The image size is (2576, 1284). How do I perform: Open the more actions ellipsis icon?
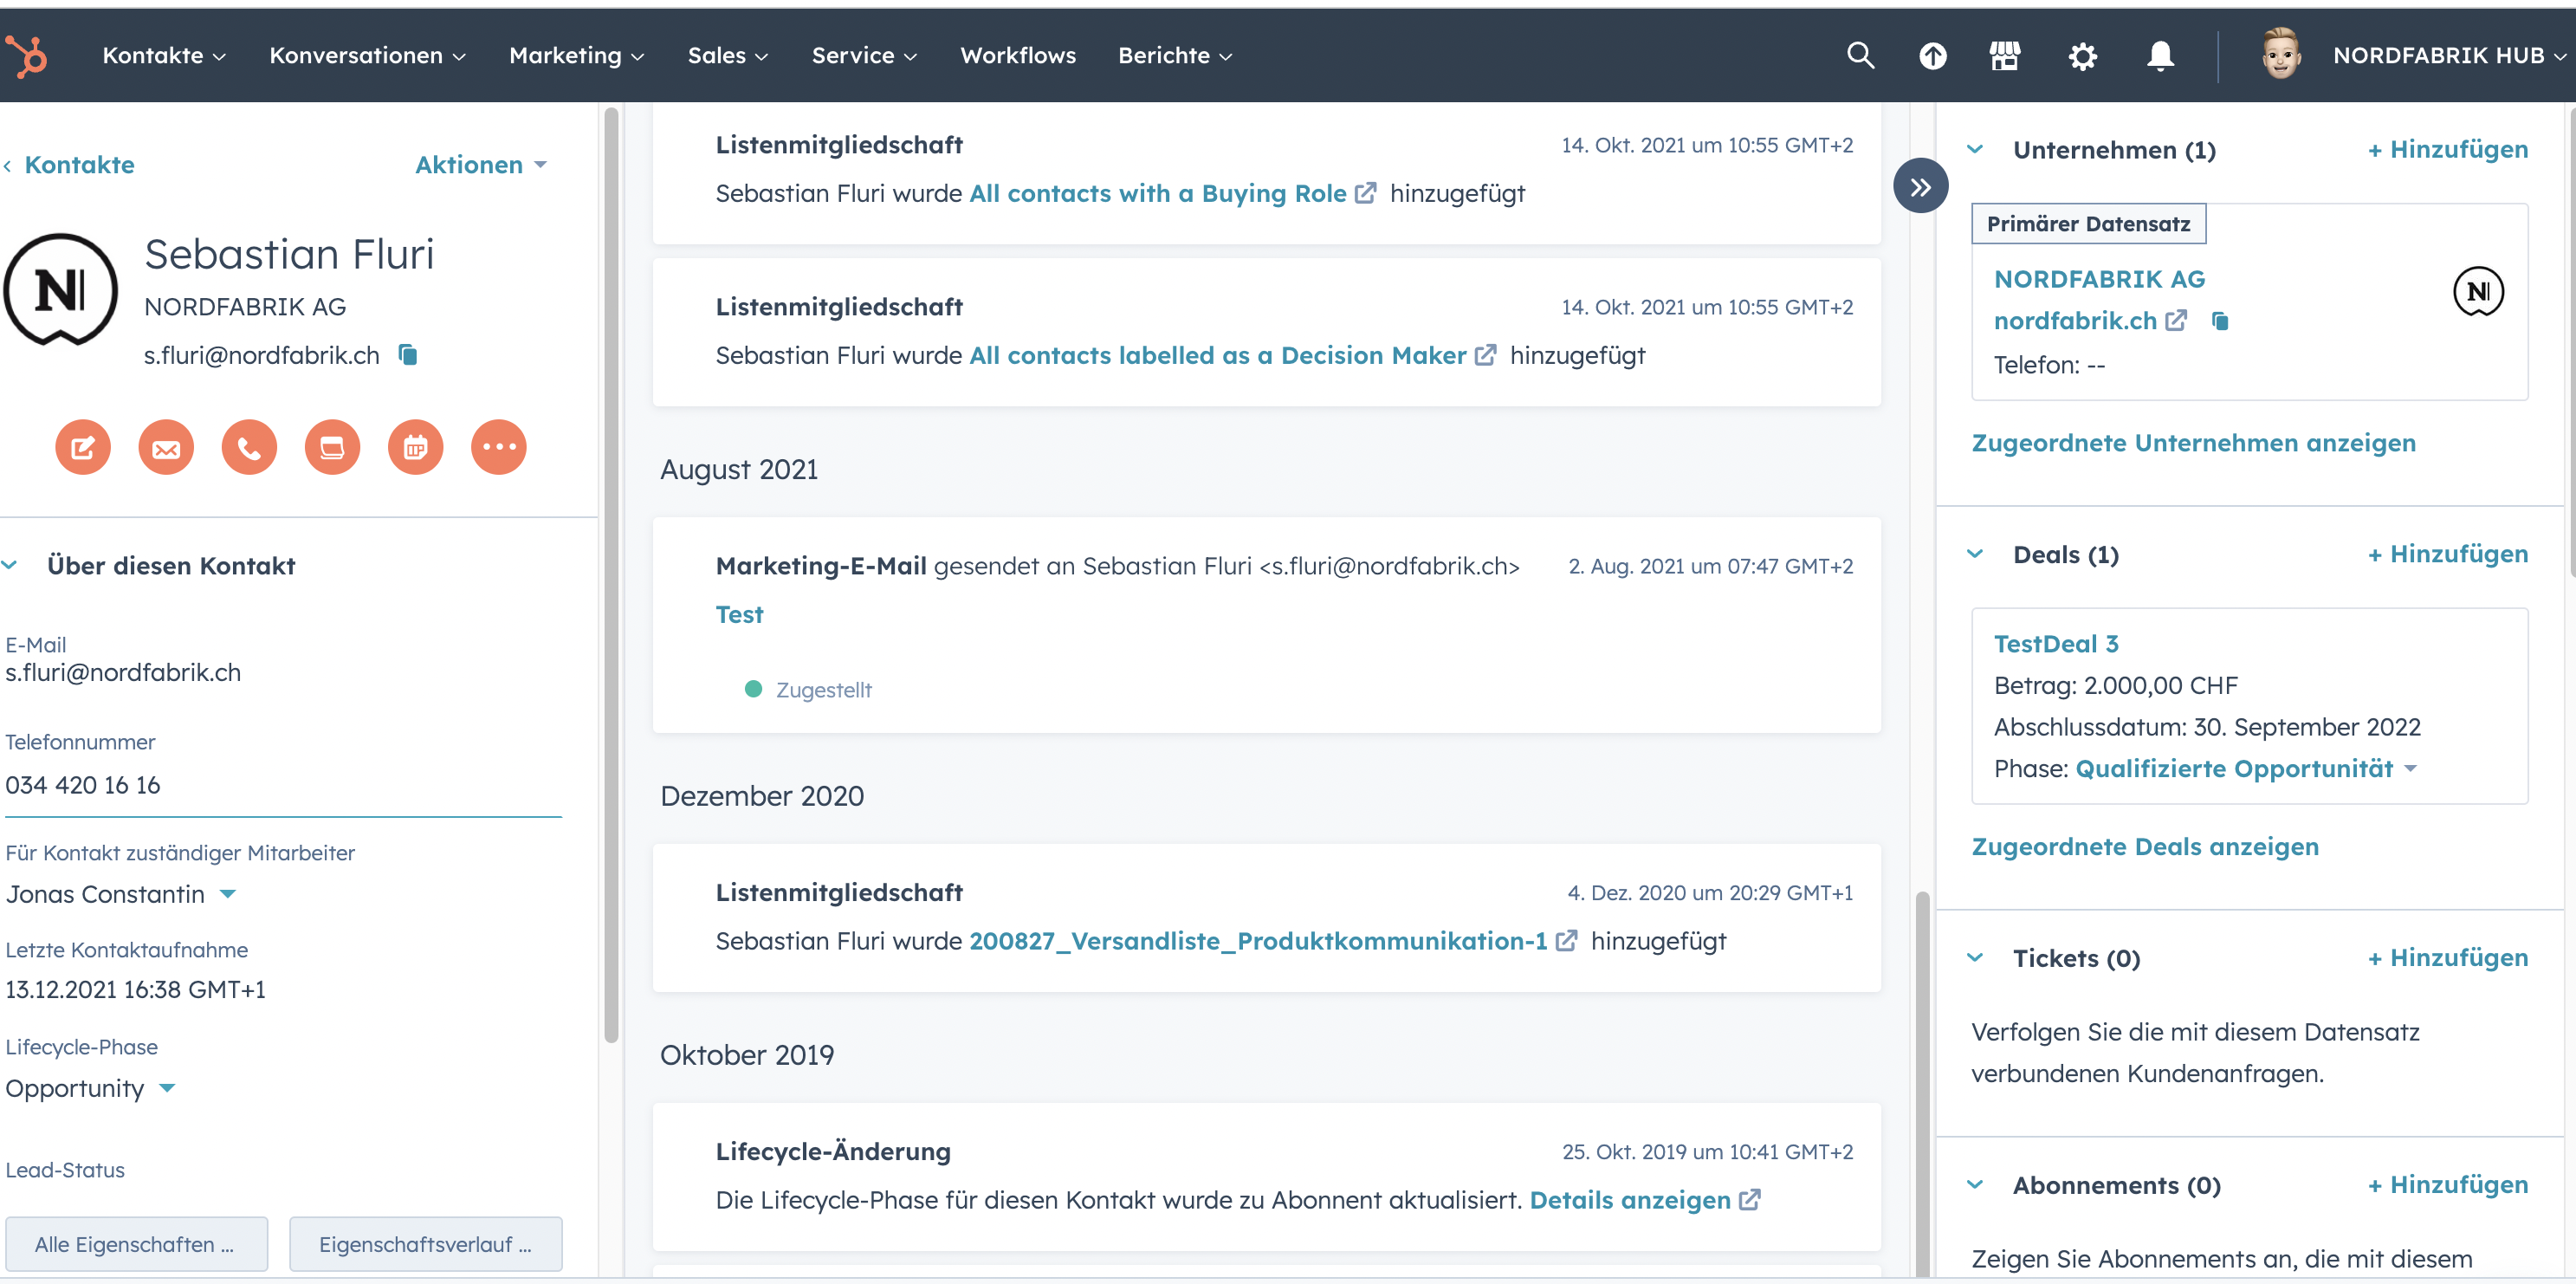498,447
